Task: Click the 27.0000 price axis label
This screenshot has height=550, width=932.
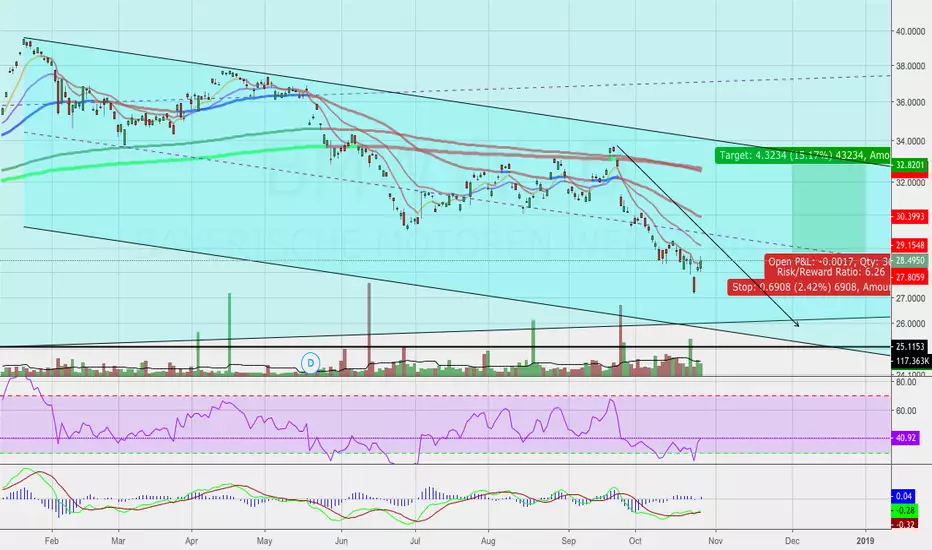Action: click(x=910, y=298)
